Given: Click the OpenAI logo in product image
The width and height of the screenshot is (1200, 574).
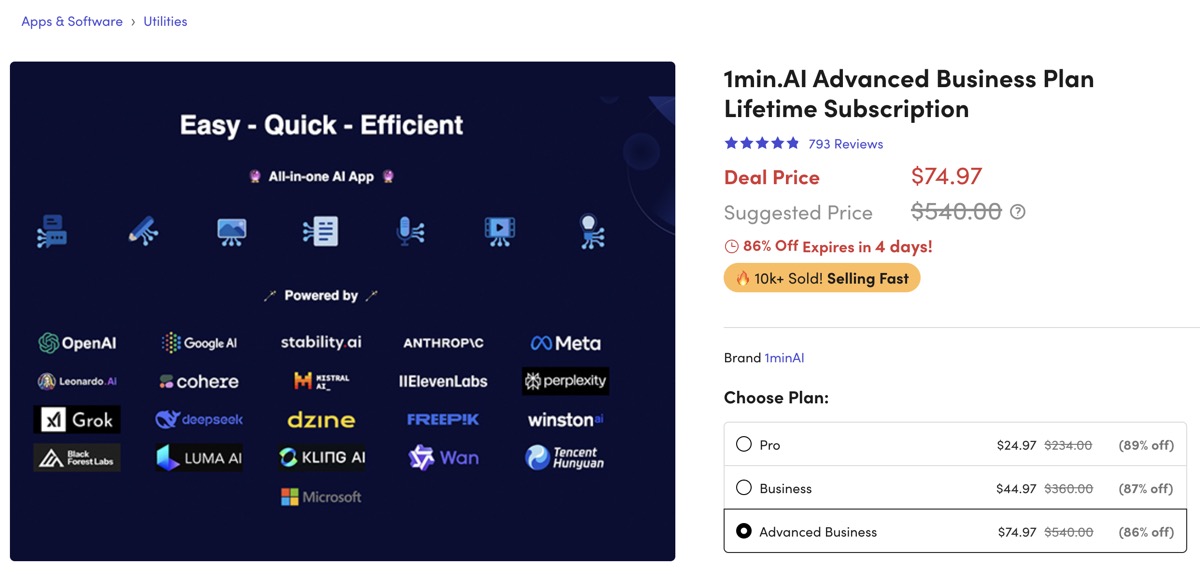Looking at the screenshot, I should click(x=77, y=343).
